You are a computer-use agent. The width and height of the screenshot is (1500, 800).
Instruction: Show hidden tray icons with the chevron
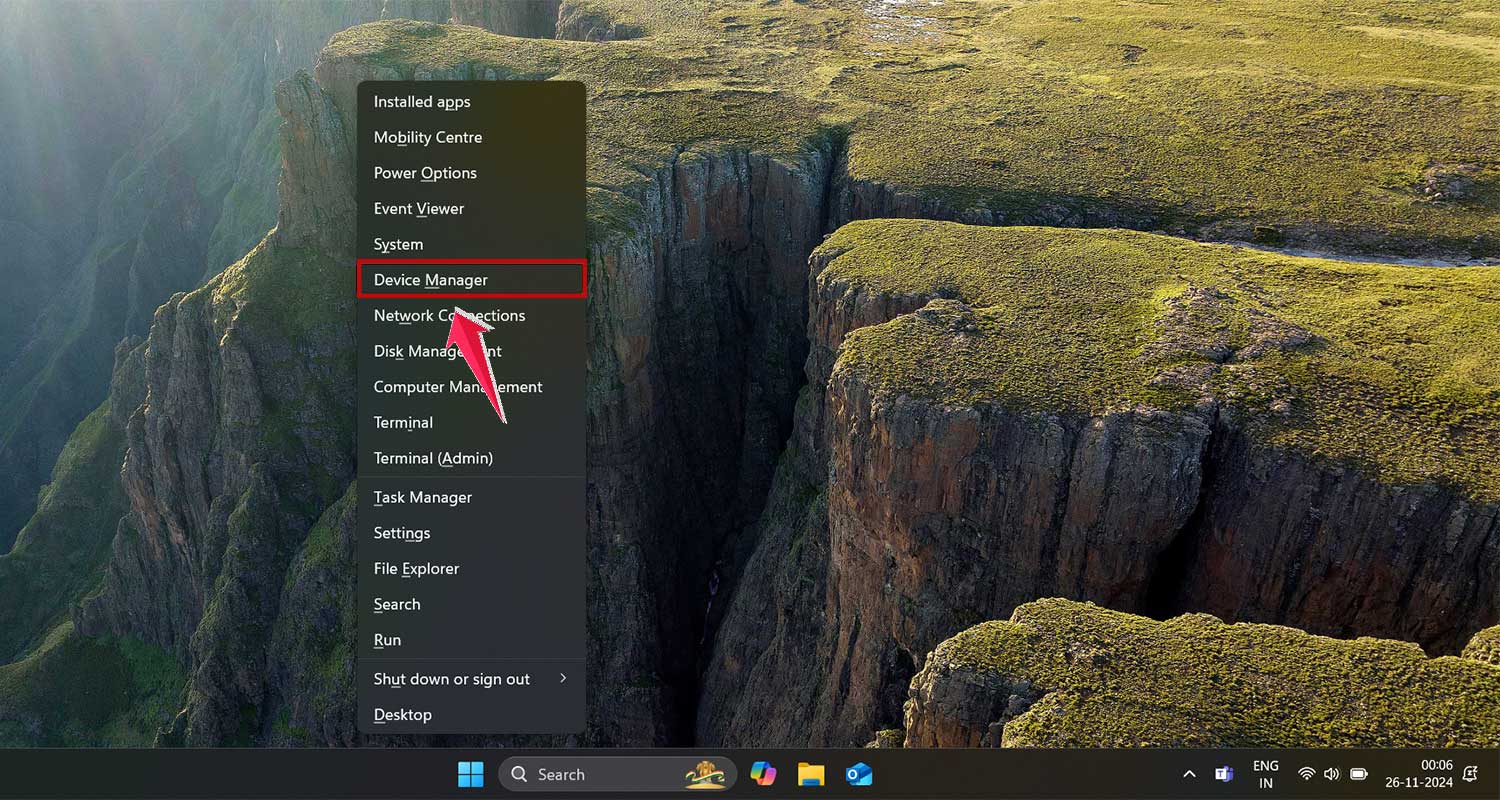pyautogui.click(x=1189, y=773)
